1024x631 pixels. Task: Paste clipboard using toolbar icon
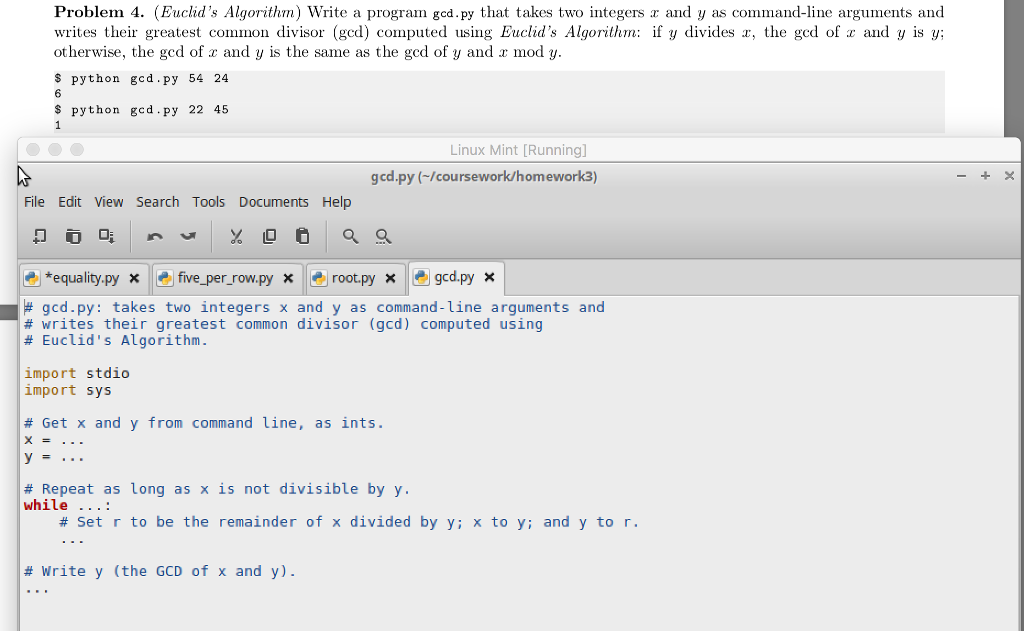tap(302, 236)
